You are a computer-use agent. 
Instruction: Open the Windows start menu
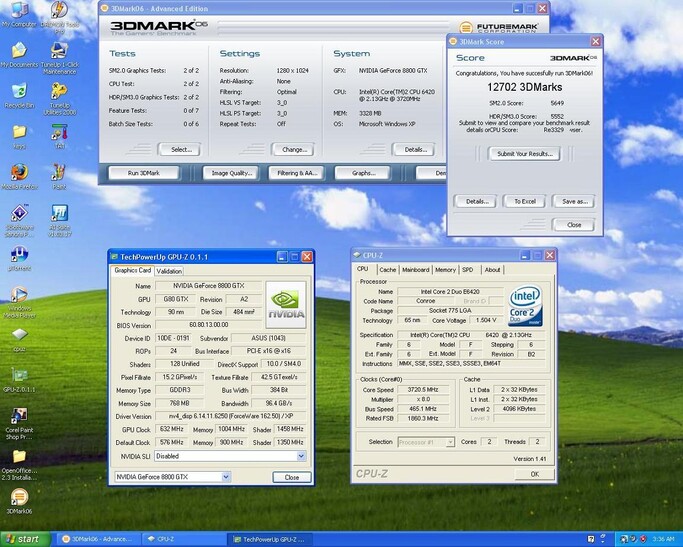[25, 539]
